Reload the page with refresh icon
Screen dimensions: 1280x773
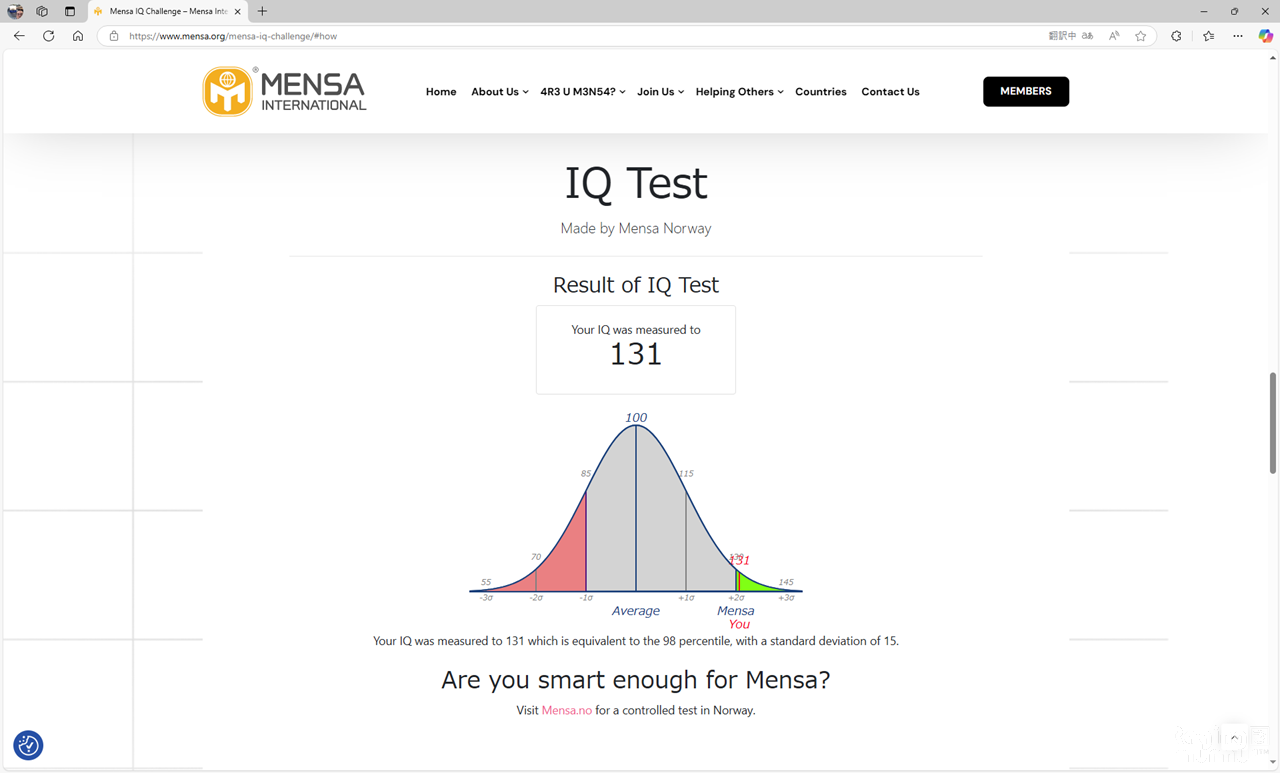[48, 36]
